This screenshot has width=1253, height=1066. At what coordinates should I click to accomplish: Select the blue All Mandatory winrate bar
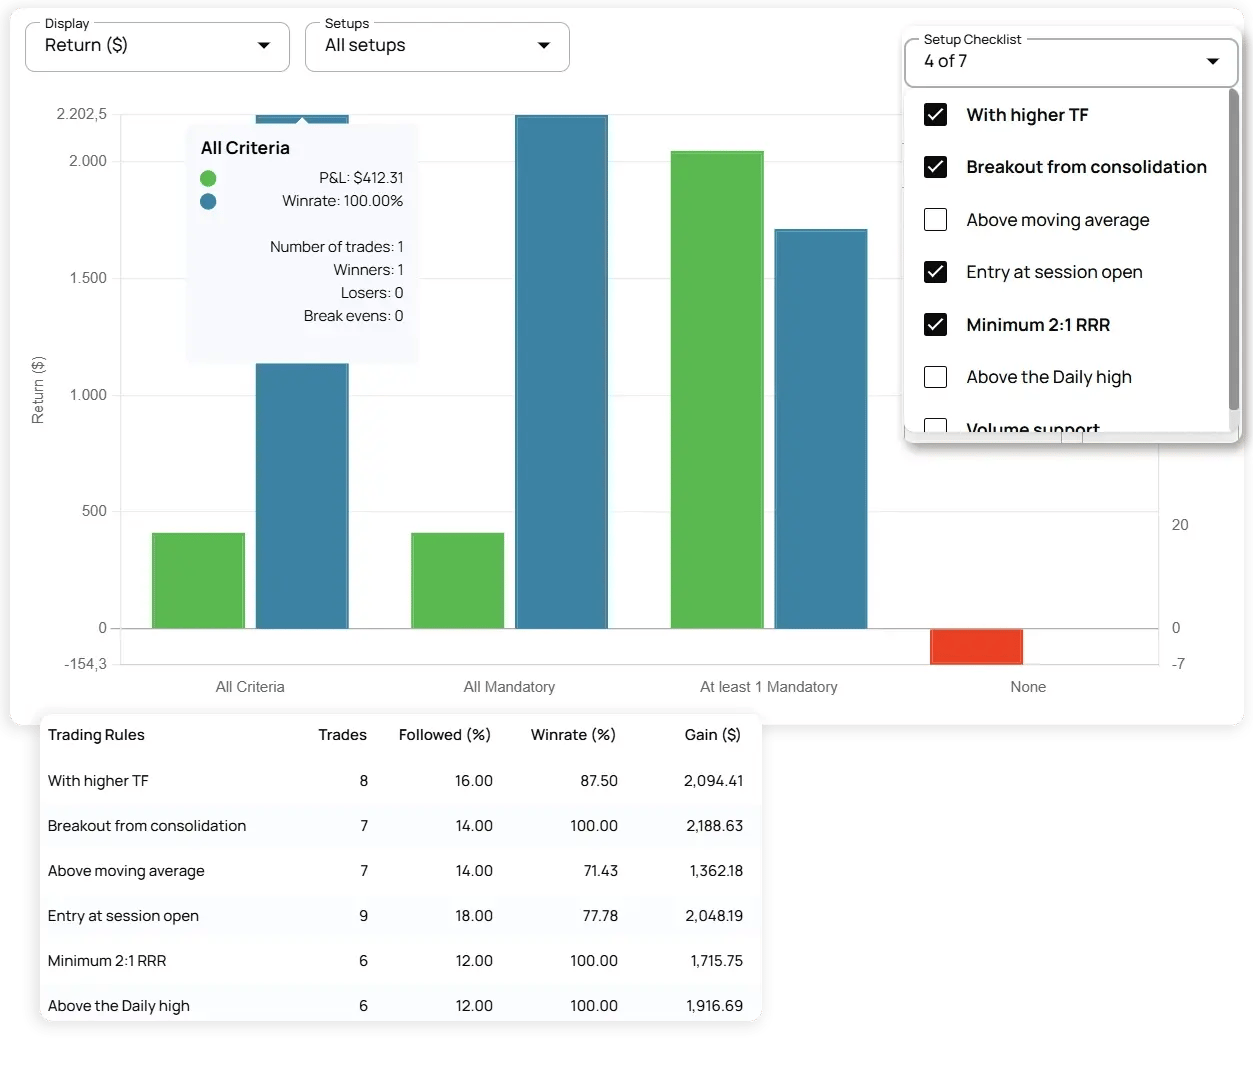(561, 372)
